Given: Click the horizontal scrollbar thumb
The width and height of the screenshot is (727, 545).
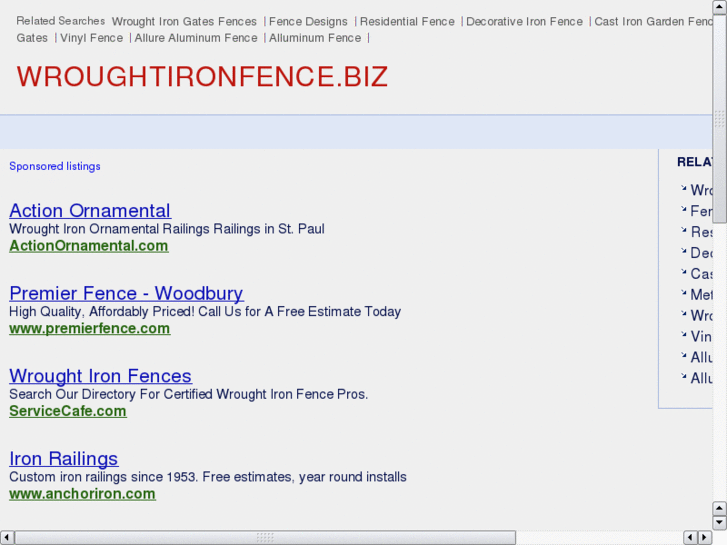Looking at the screenshot, I should click(x=265, y=537).
